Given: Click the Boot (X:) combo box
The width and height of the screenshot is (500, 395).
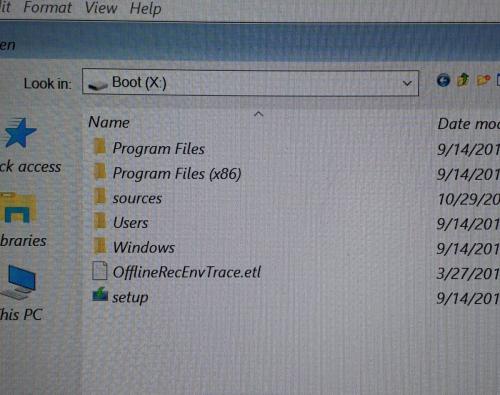Looking at the screenshot, I should (x=250, y=83).
